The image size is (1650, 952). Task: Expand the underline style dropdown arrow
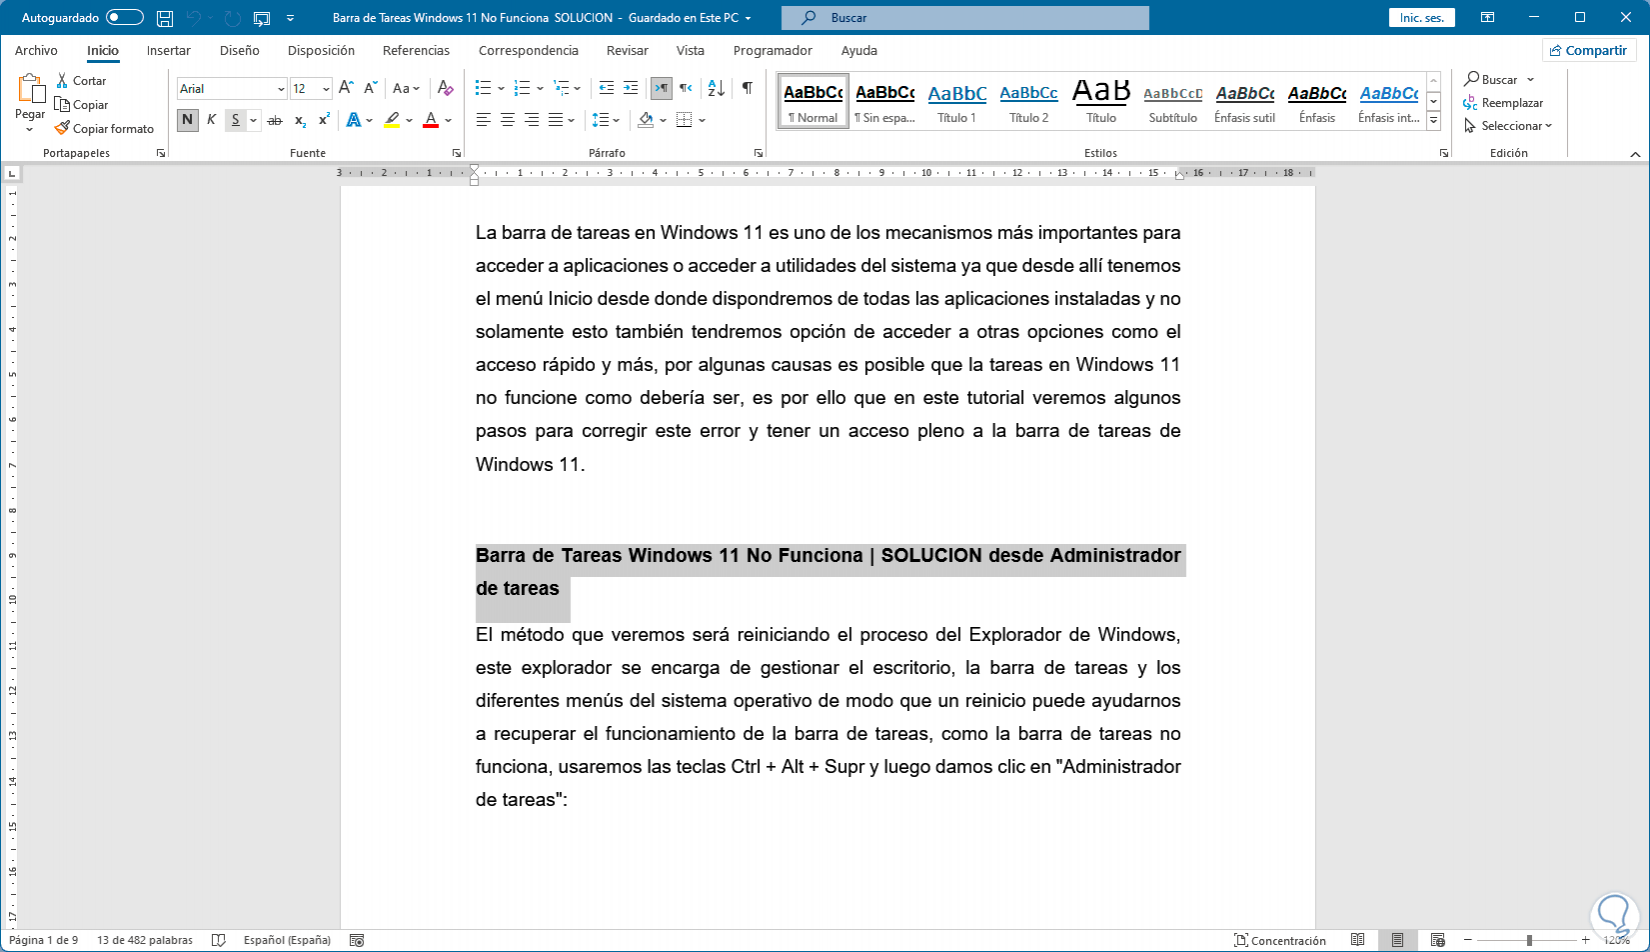click(254, 120)
